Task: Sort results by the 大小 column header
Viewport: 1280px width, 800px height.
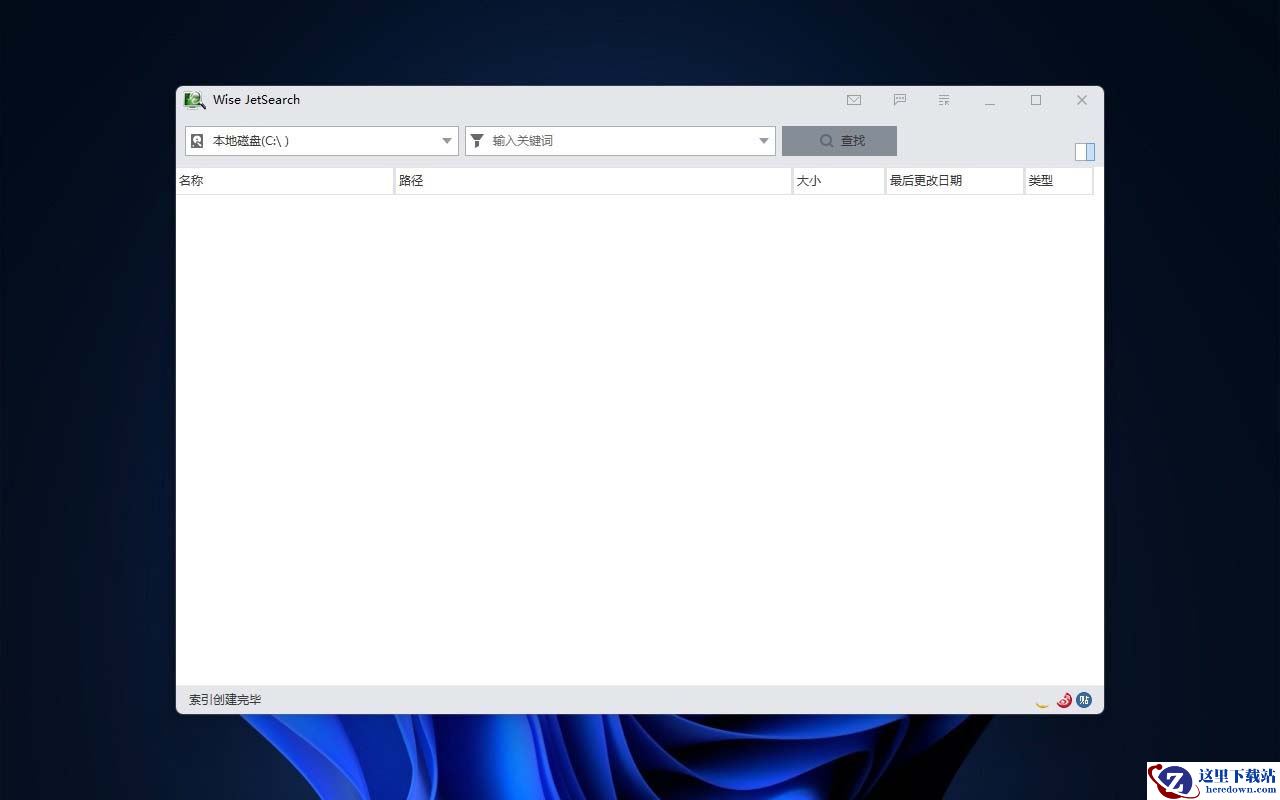Action: (839, 181)
